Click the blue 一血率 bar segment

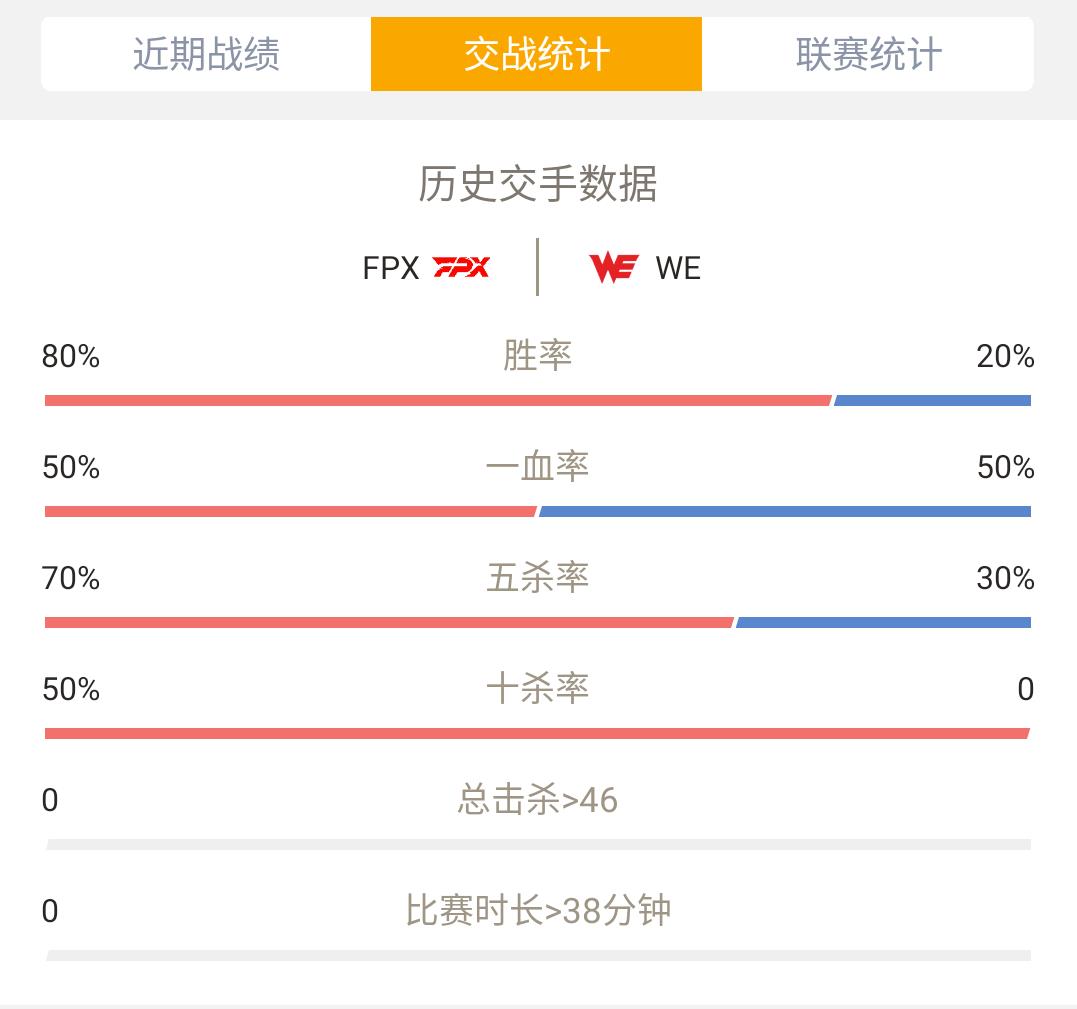click(x=785, y=512)
